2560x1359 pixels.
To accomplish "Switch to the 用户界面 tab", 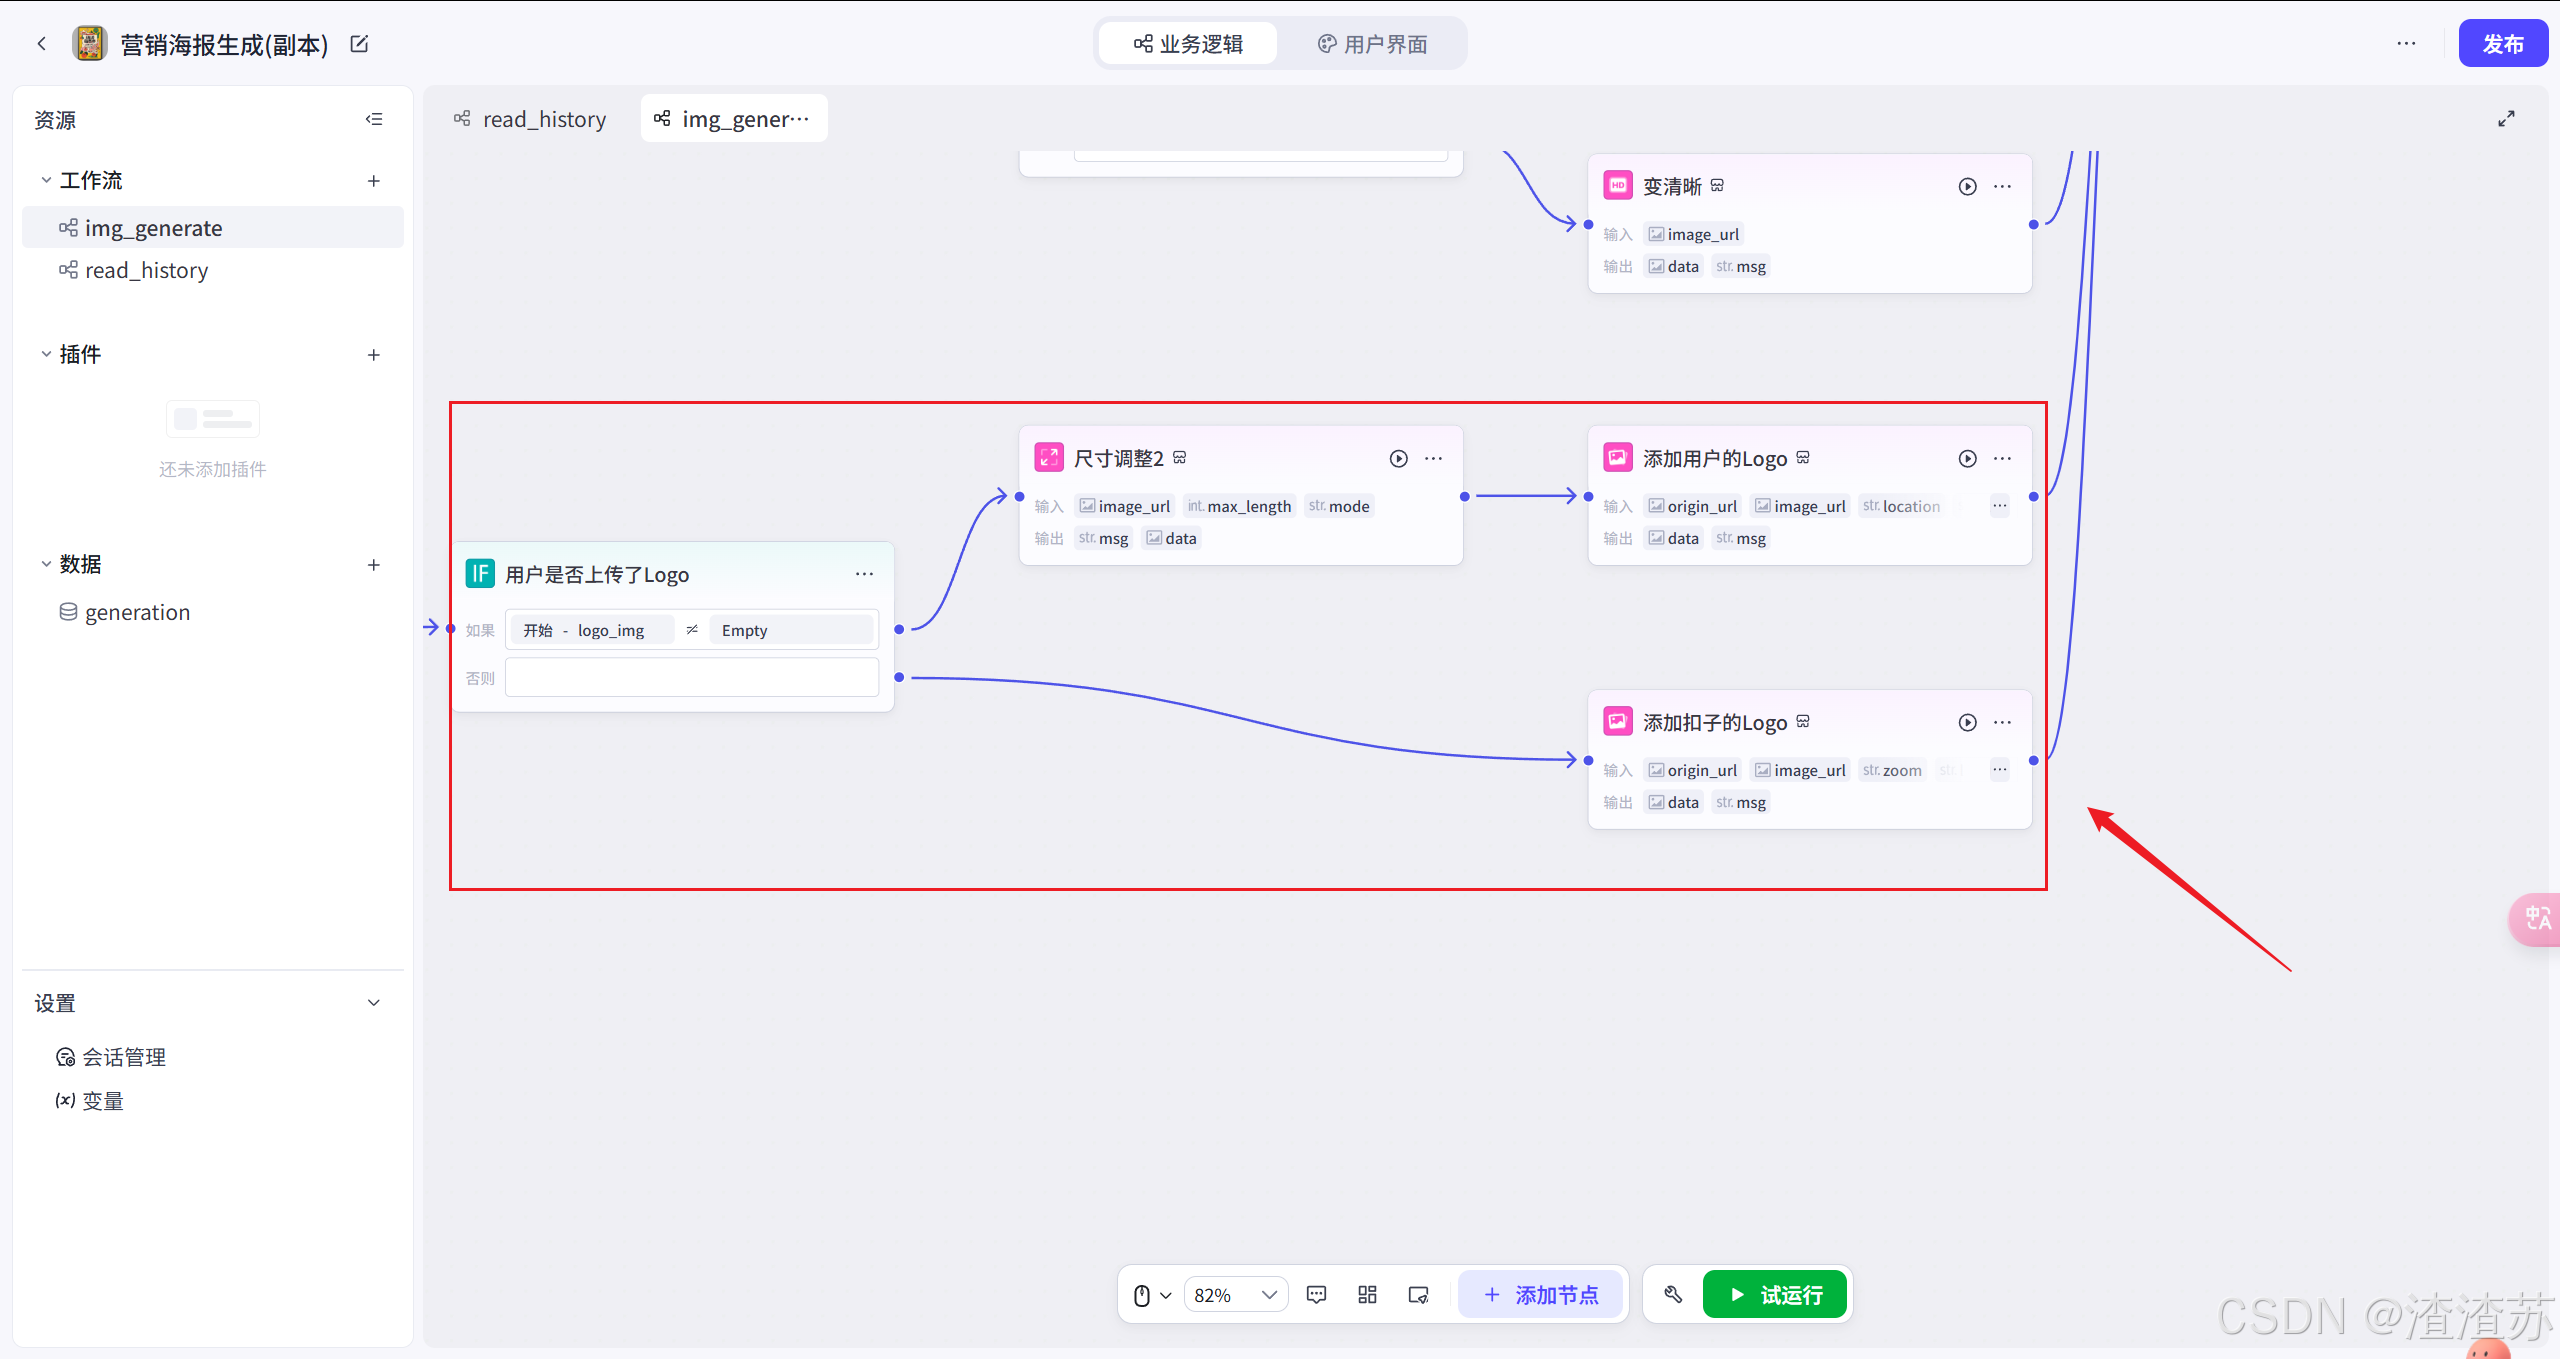I will tap(1372, 44).
